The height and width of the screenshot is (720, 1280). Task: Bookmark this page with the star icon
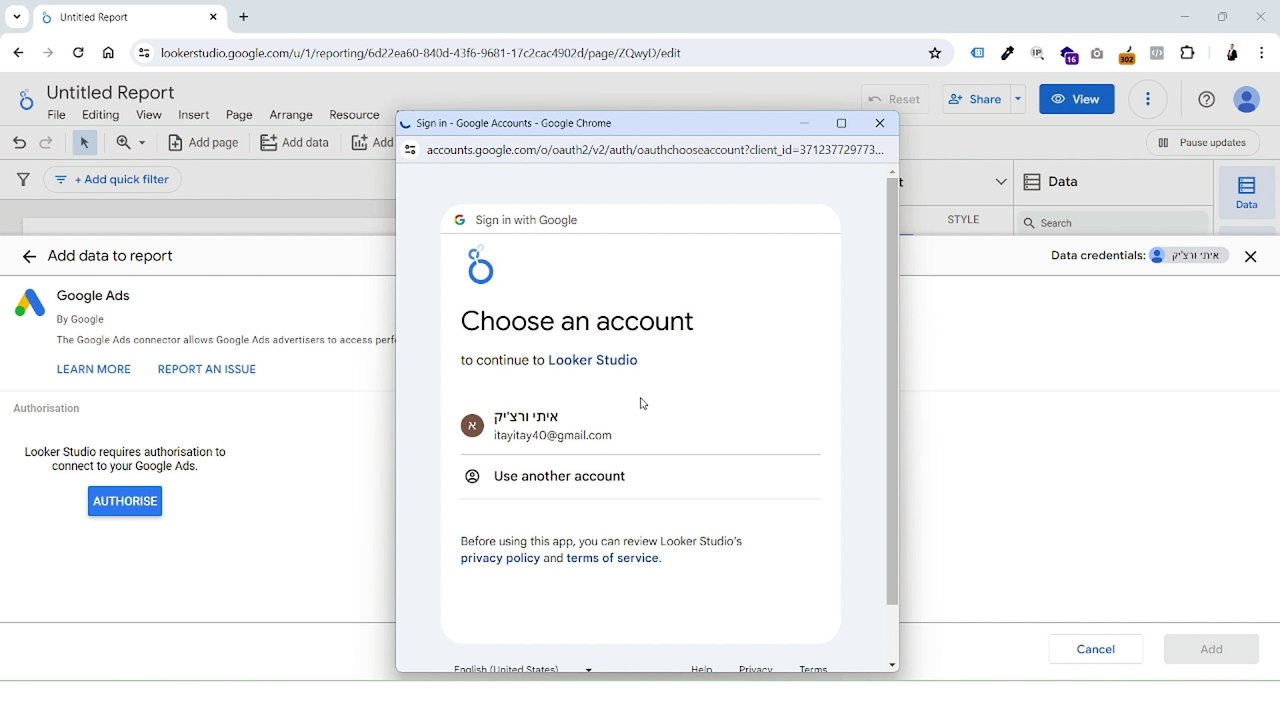[935, 53]
